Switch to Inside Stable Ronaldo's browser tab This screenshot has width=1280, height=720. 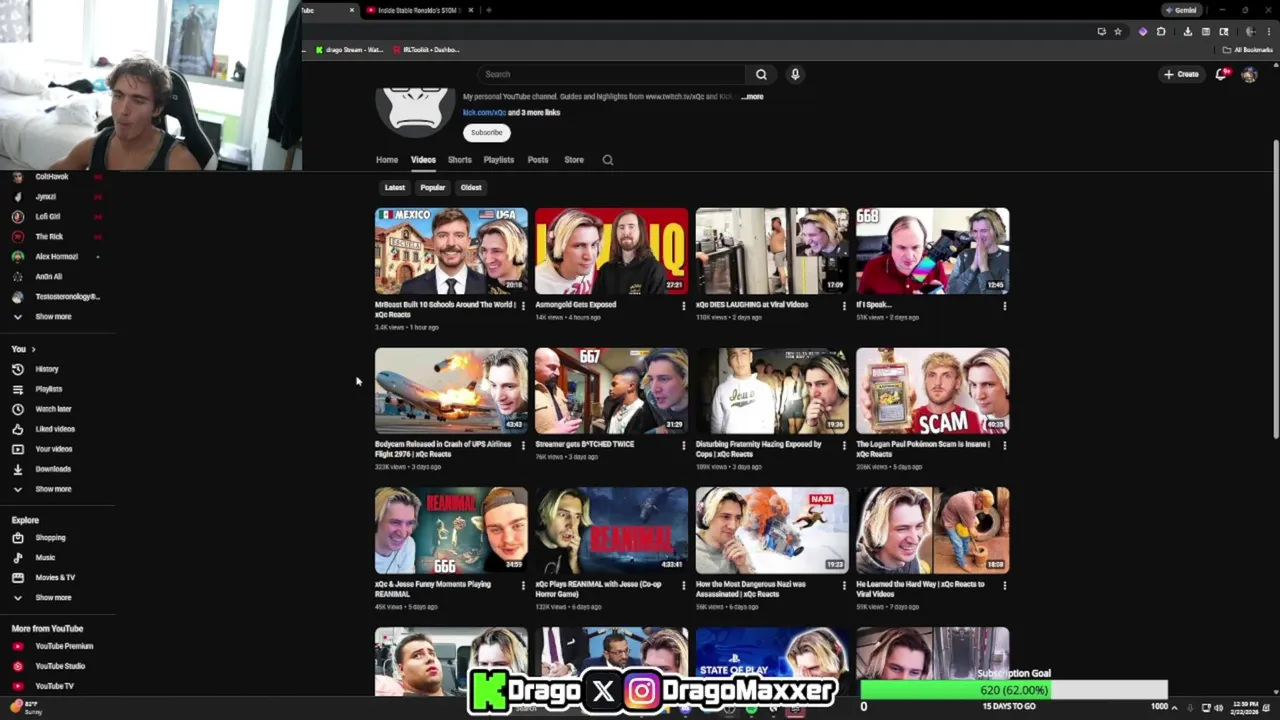[x=420, y=10]
